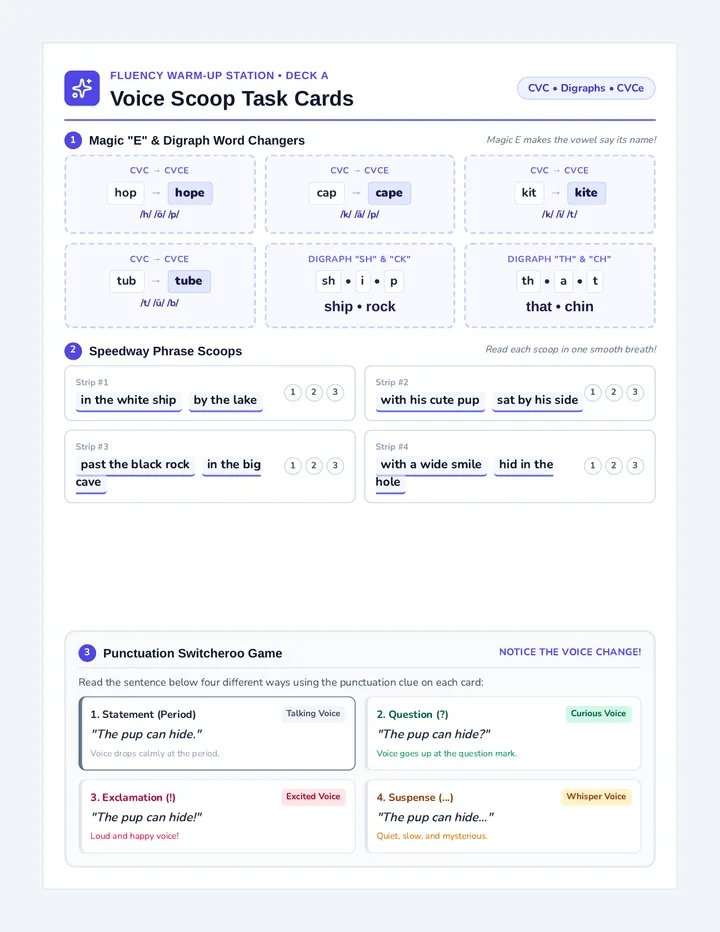Mark circle 2 on Strip #1
This screenshot has height=932, width=720.
coord(314,392)
